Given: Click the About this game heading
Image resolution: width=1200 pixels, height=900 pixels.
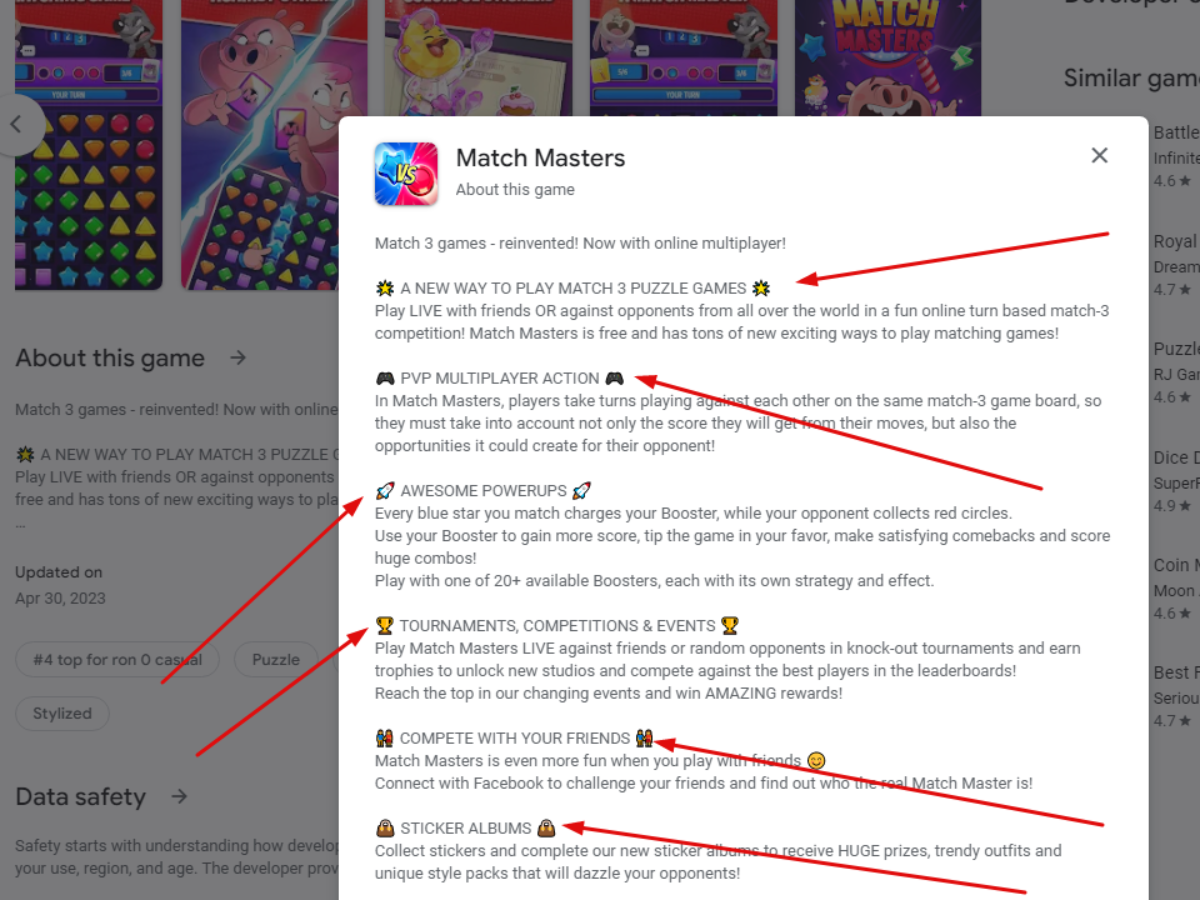Looking at the screenshot, I should (110, 358).
